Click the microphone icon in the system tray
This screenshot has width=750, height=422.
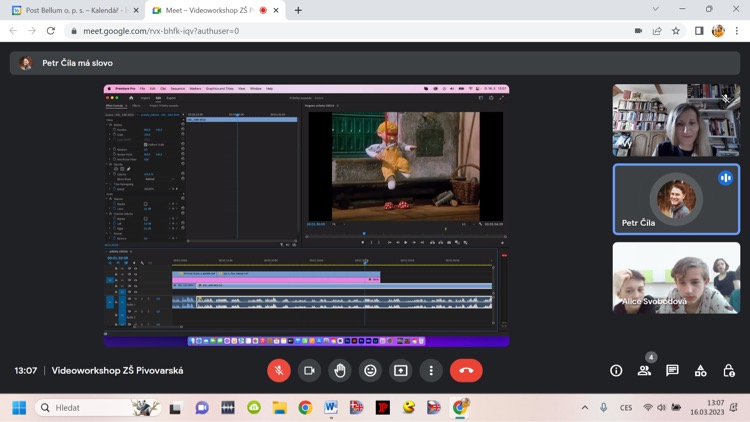(604, 408)
